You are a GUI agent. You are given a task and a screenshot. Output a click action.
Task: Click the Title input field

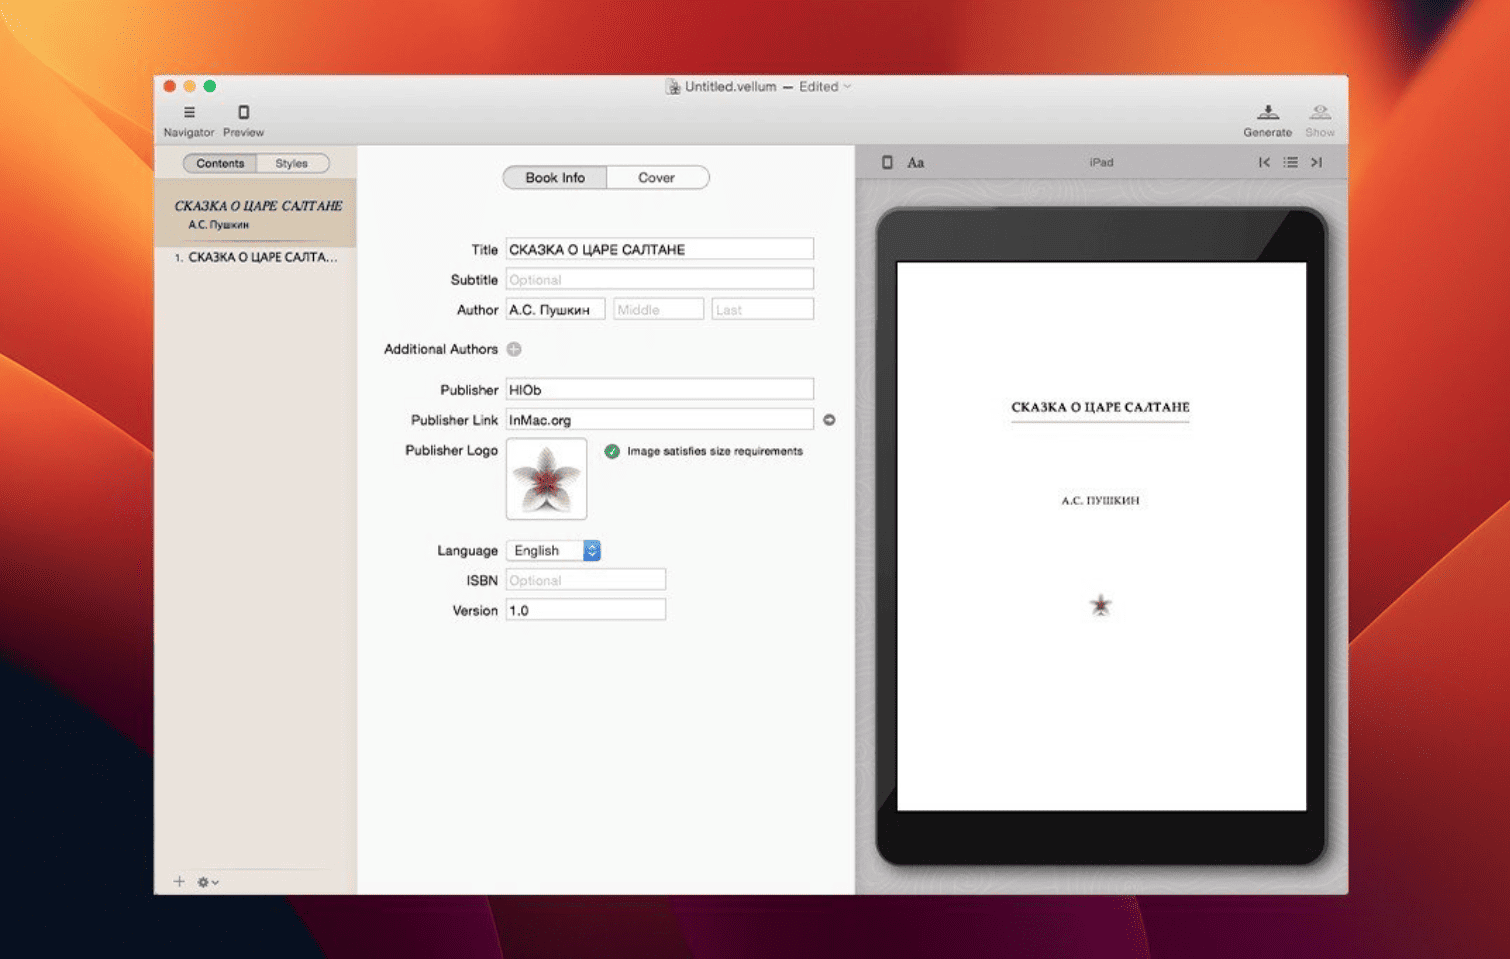(660, 249)
